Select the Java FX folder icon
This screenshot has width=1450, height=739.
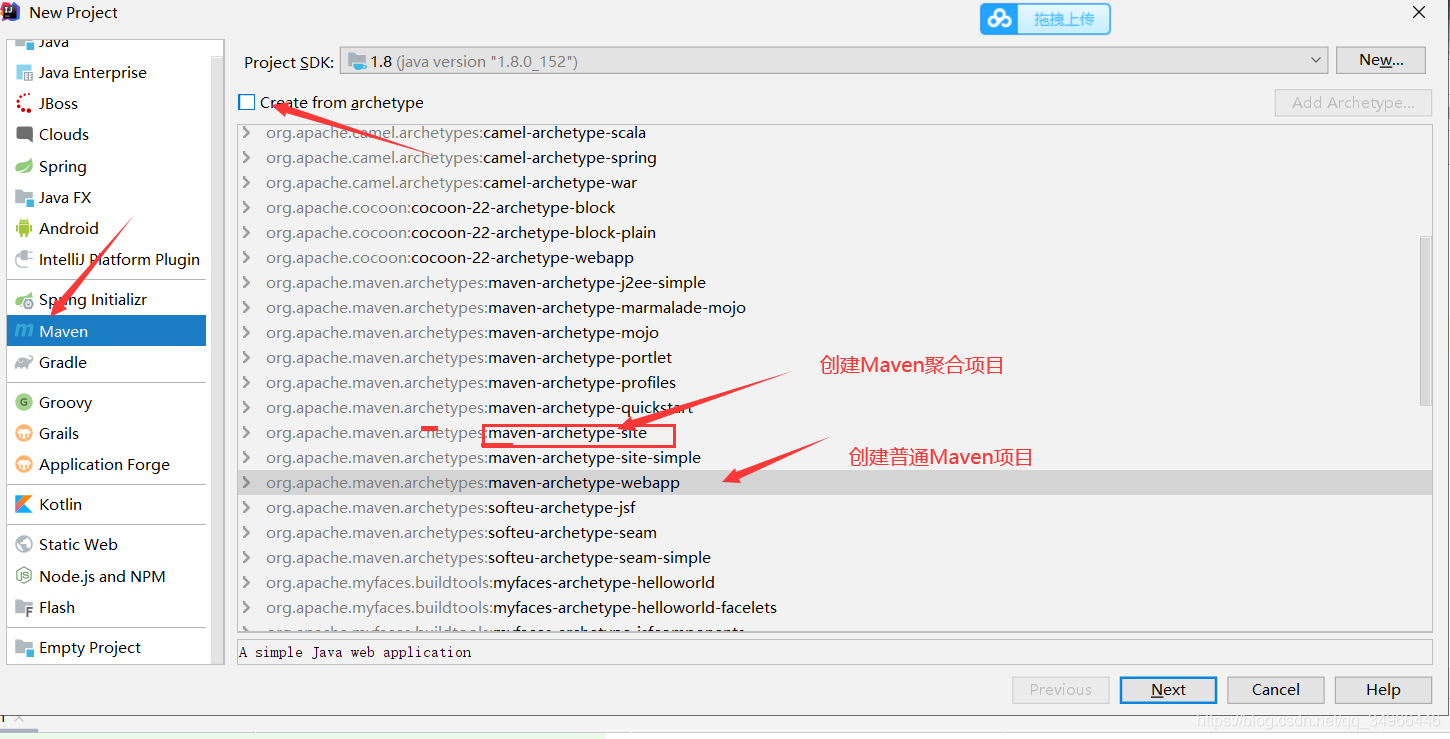pyautogui.click(x=24, y=197)
